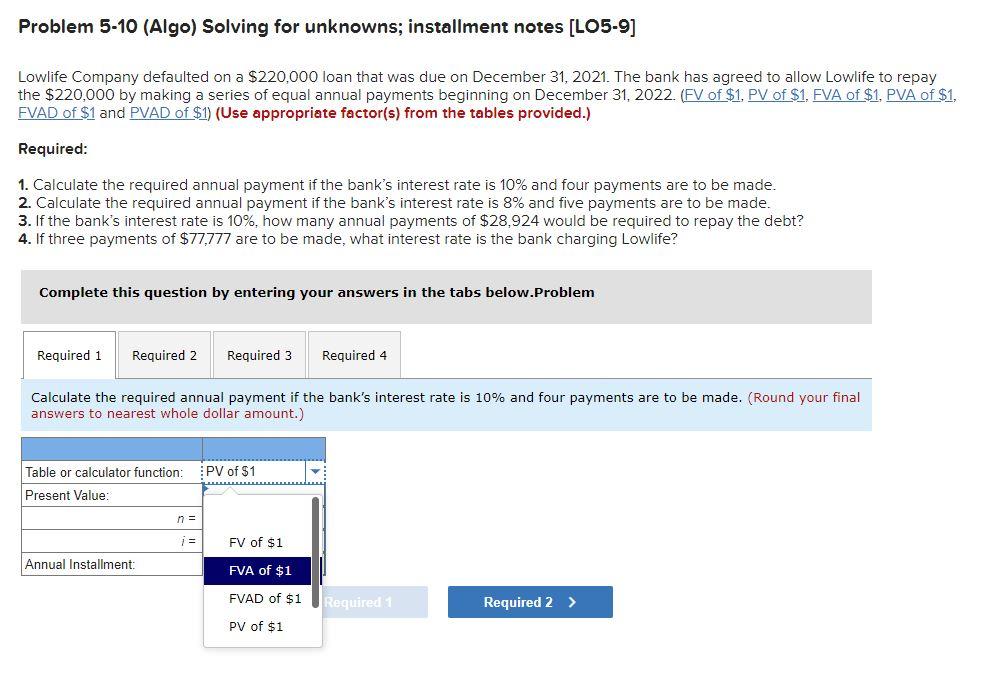
Task: Click the 'Required:' bold heading
Action: (x=53, y=149)
